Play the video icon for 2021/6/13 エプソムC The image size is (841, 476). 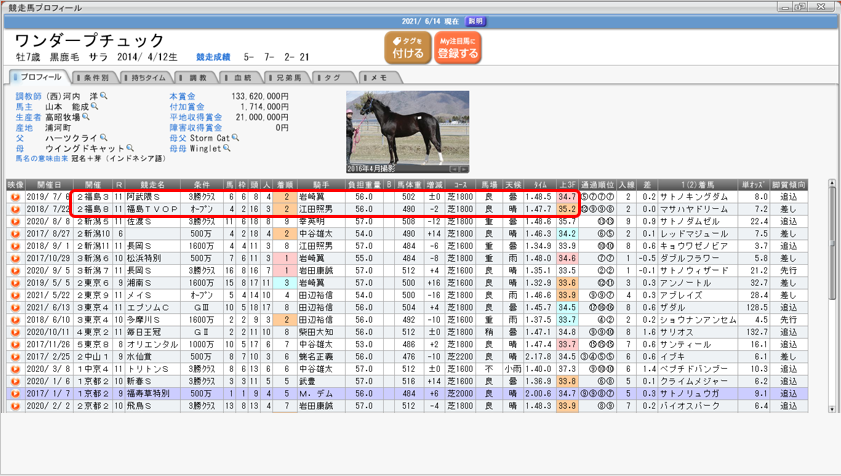coord(15,307)
